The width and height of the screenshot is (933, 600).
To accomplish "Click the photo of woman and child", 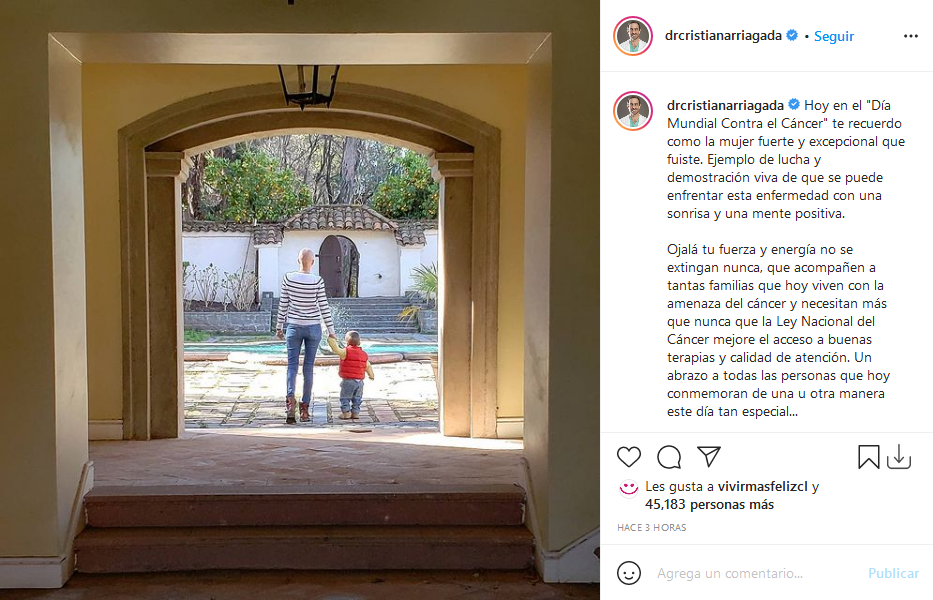I will [x=300, y=300].
